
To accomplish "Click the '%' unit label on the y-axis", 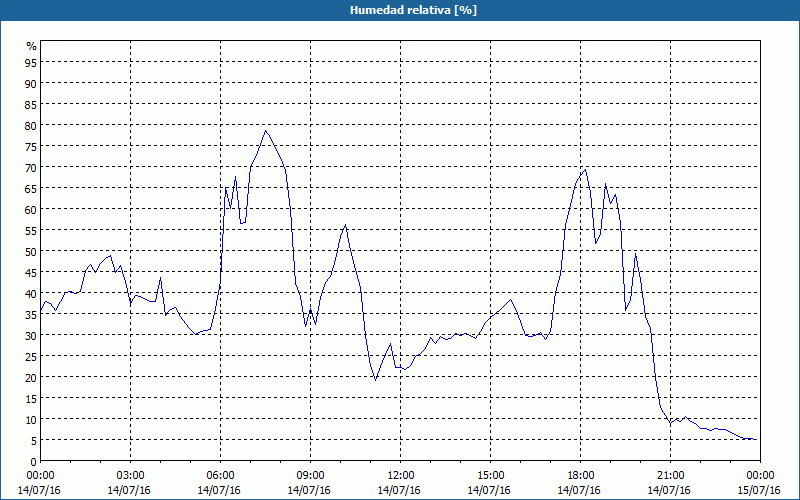I will (32, 46).
